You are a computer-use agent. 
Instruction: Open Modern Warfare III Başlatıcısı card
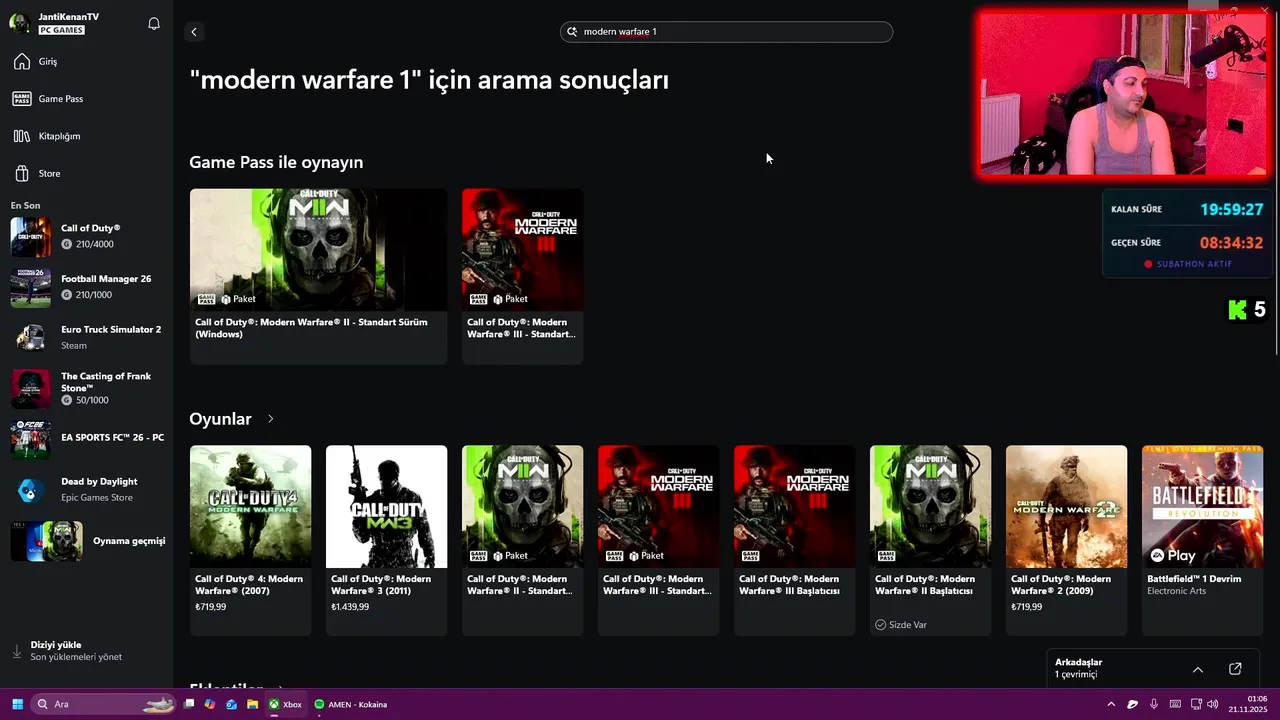click(794, 540)
